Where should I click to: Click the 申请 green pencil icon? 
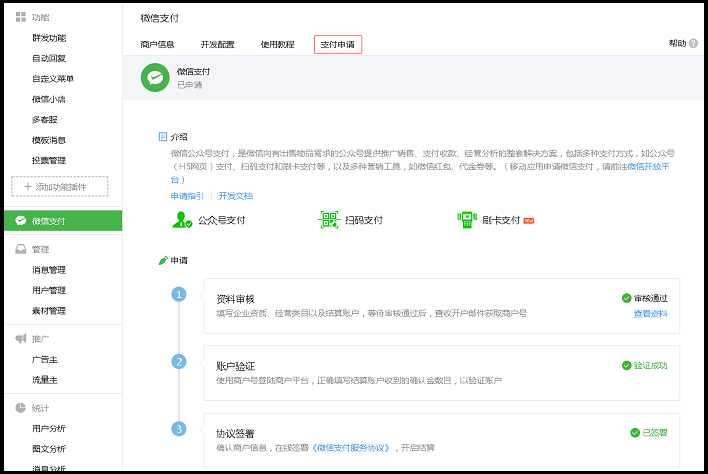pos(163,260)
